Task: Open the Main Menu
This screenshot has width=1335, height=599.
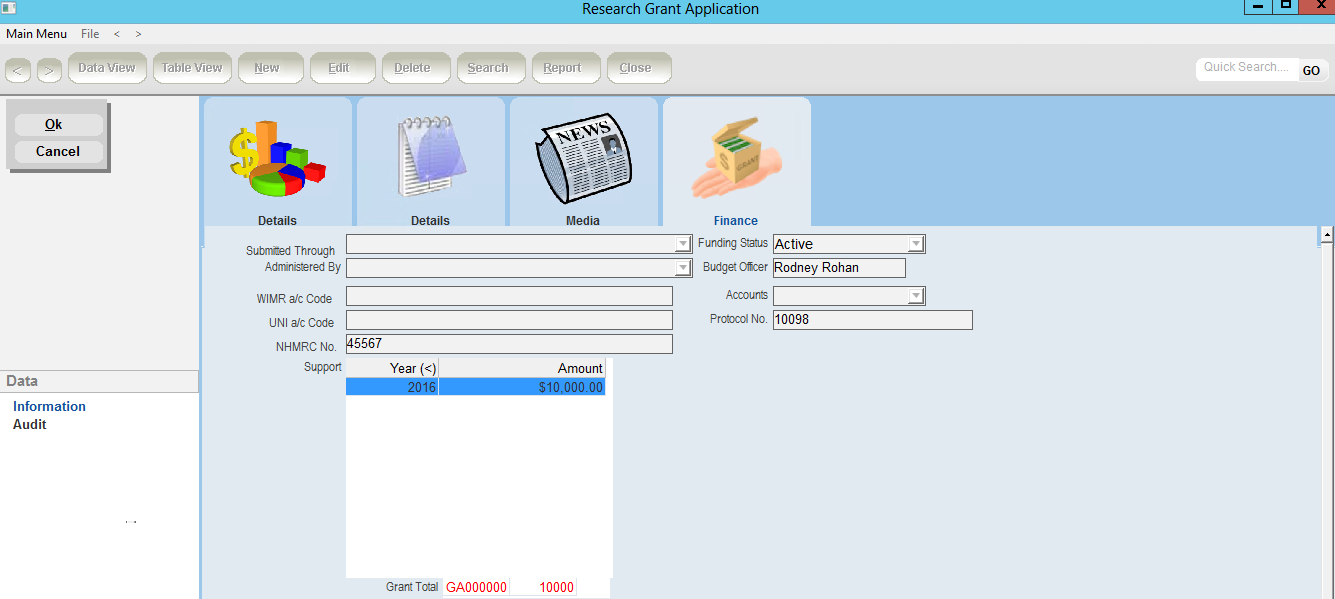Action: (x=36, y=34)
